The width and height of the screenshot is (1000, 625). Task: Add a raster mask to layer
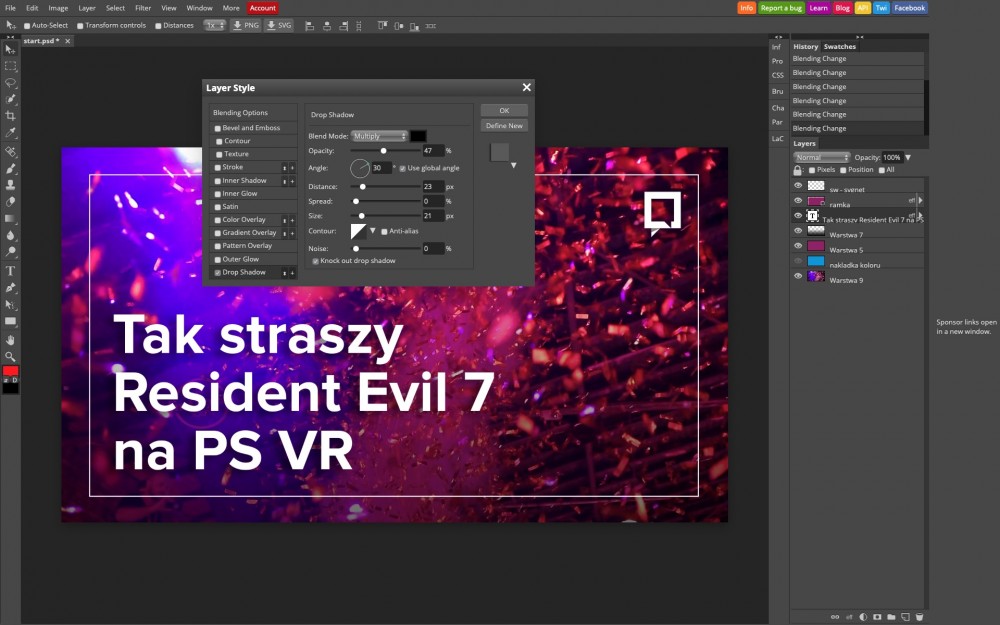coord(877,617)
